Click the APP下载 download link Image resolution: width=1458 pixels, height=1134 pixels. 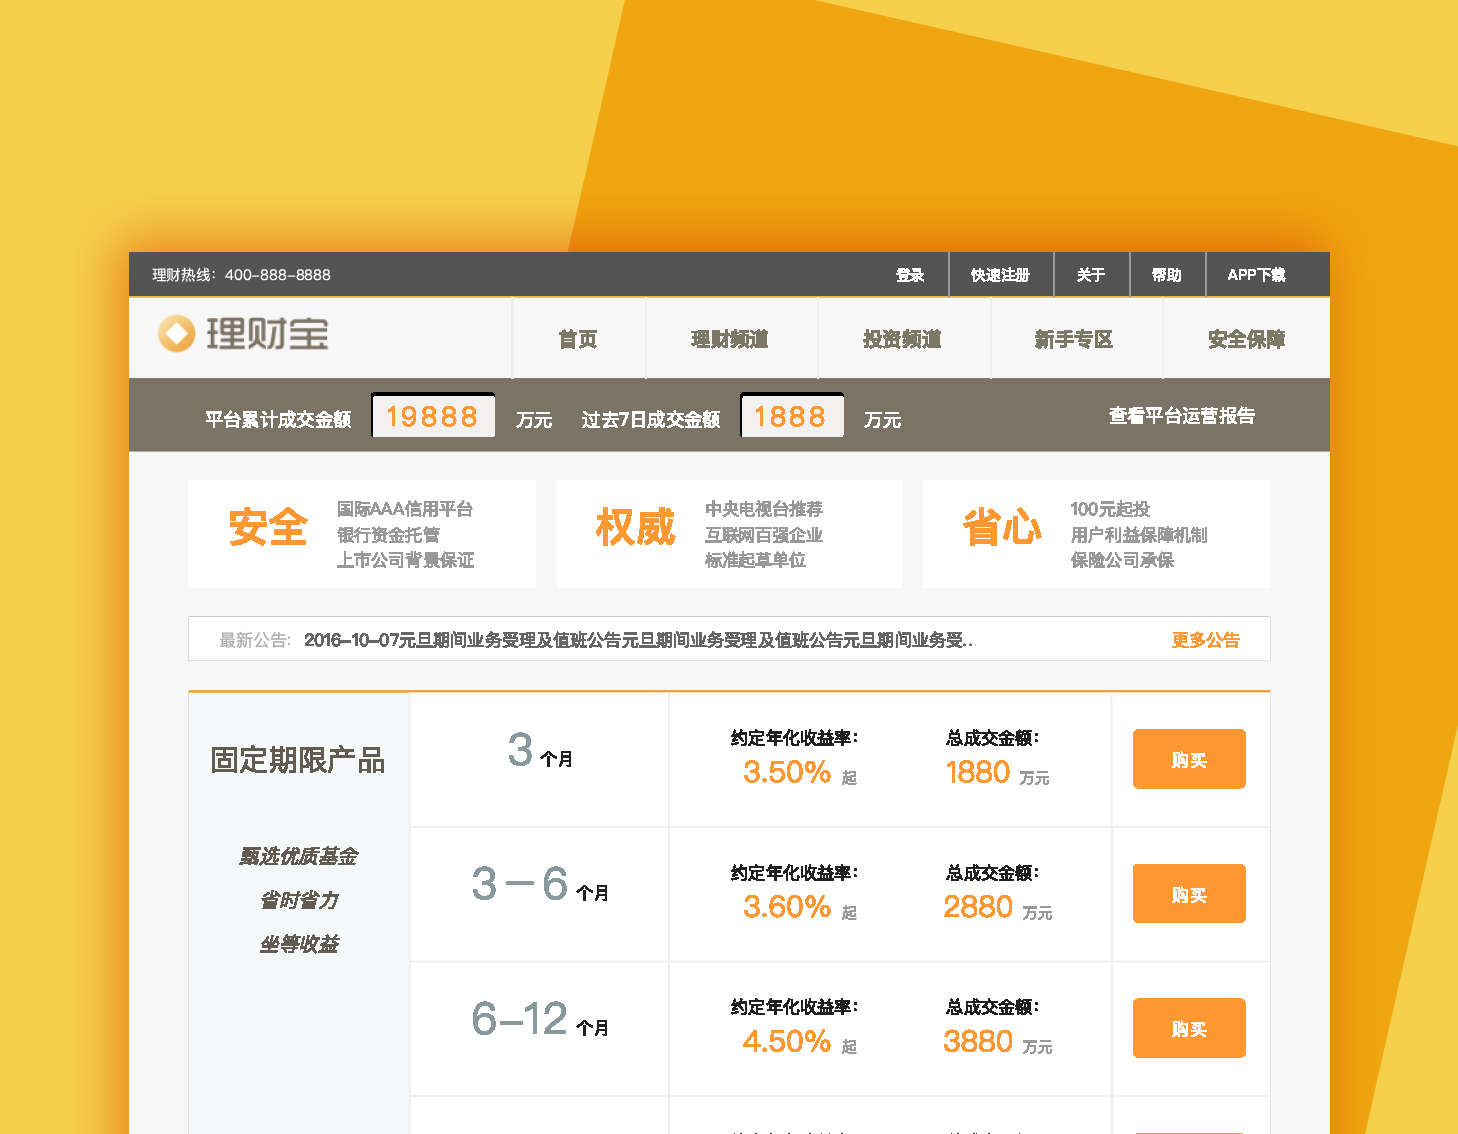point(1256,275)
